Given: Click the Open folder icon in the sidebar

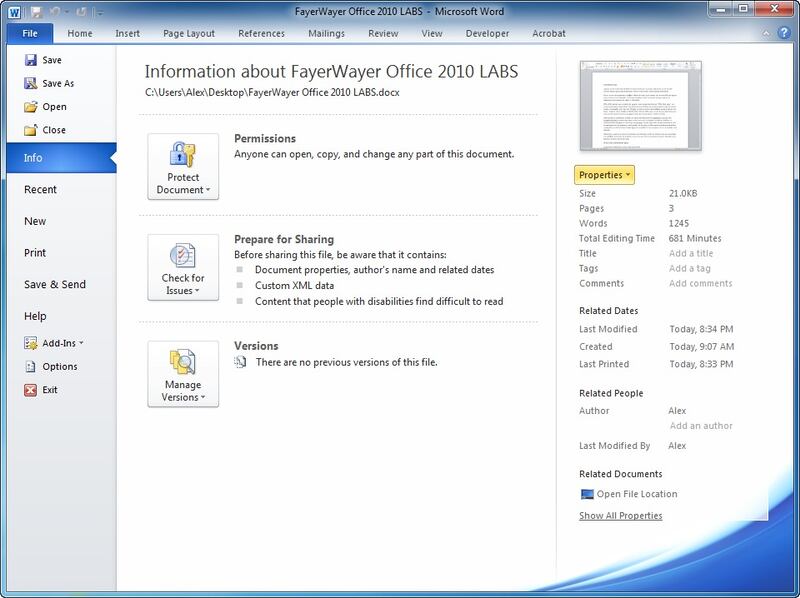Looking at the screenshot, I should (30, 107).
